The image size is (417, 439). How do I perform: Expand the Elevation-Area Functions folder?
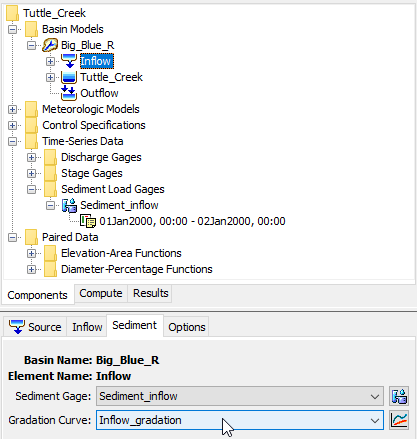[31, 253]
